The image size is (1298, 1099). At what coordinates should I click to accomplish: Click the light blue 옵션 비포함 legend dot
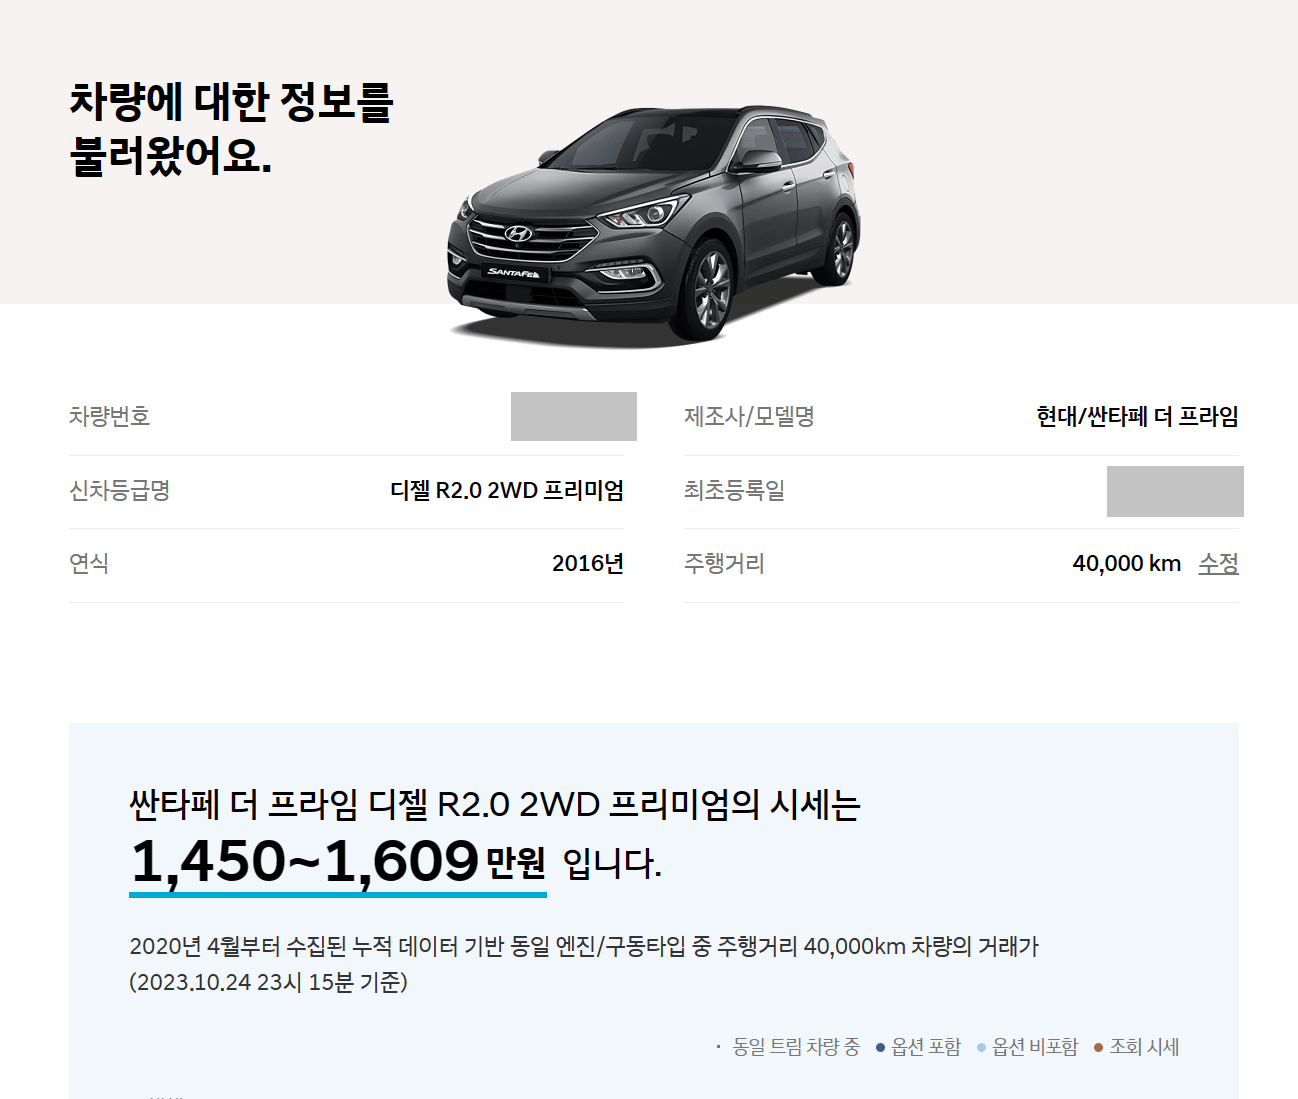(981, 1047)
